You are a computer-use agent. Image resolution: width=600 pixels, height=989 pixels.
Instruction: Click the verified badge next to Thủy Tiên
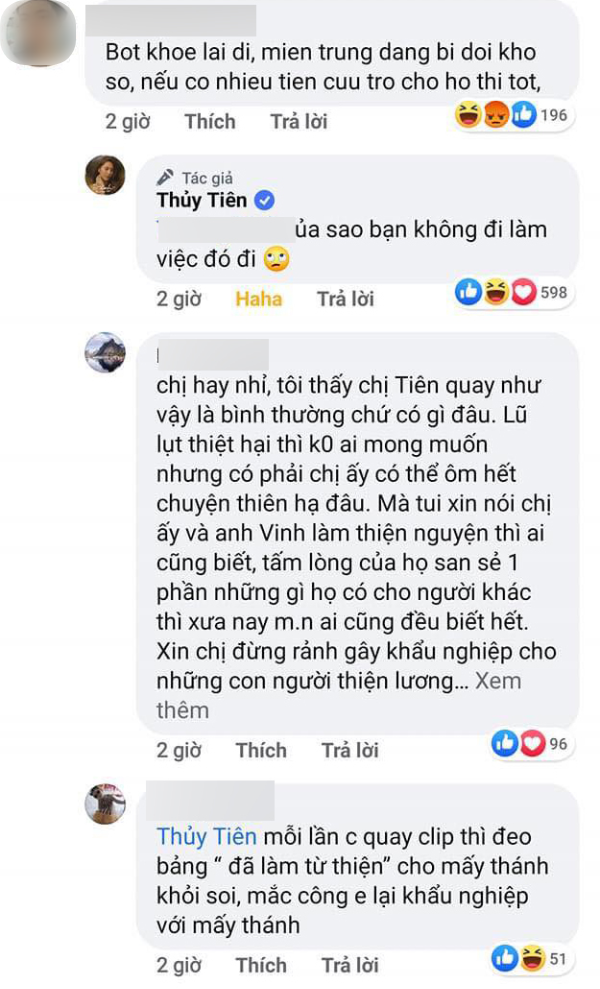pos(264,201)
